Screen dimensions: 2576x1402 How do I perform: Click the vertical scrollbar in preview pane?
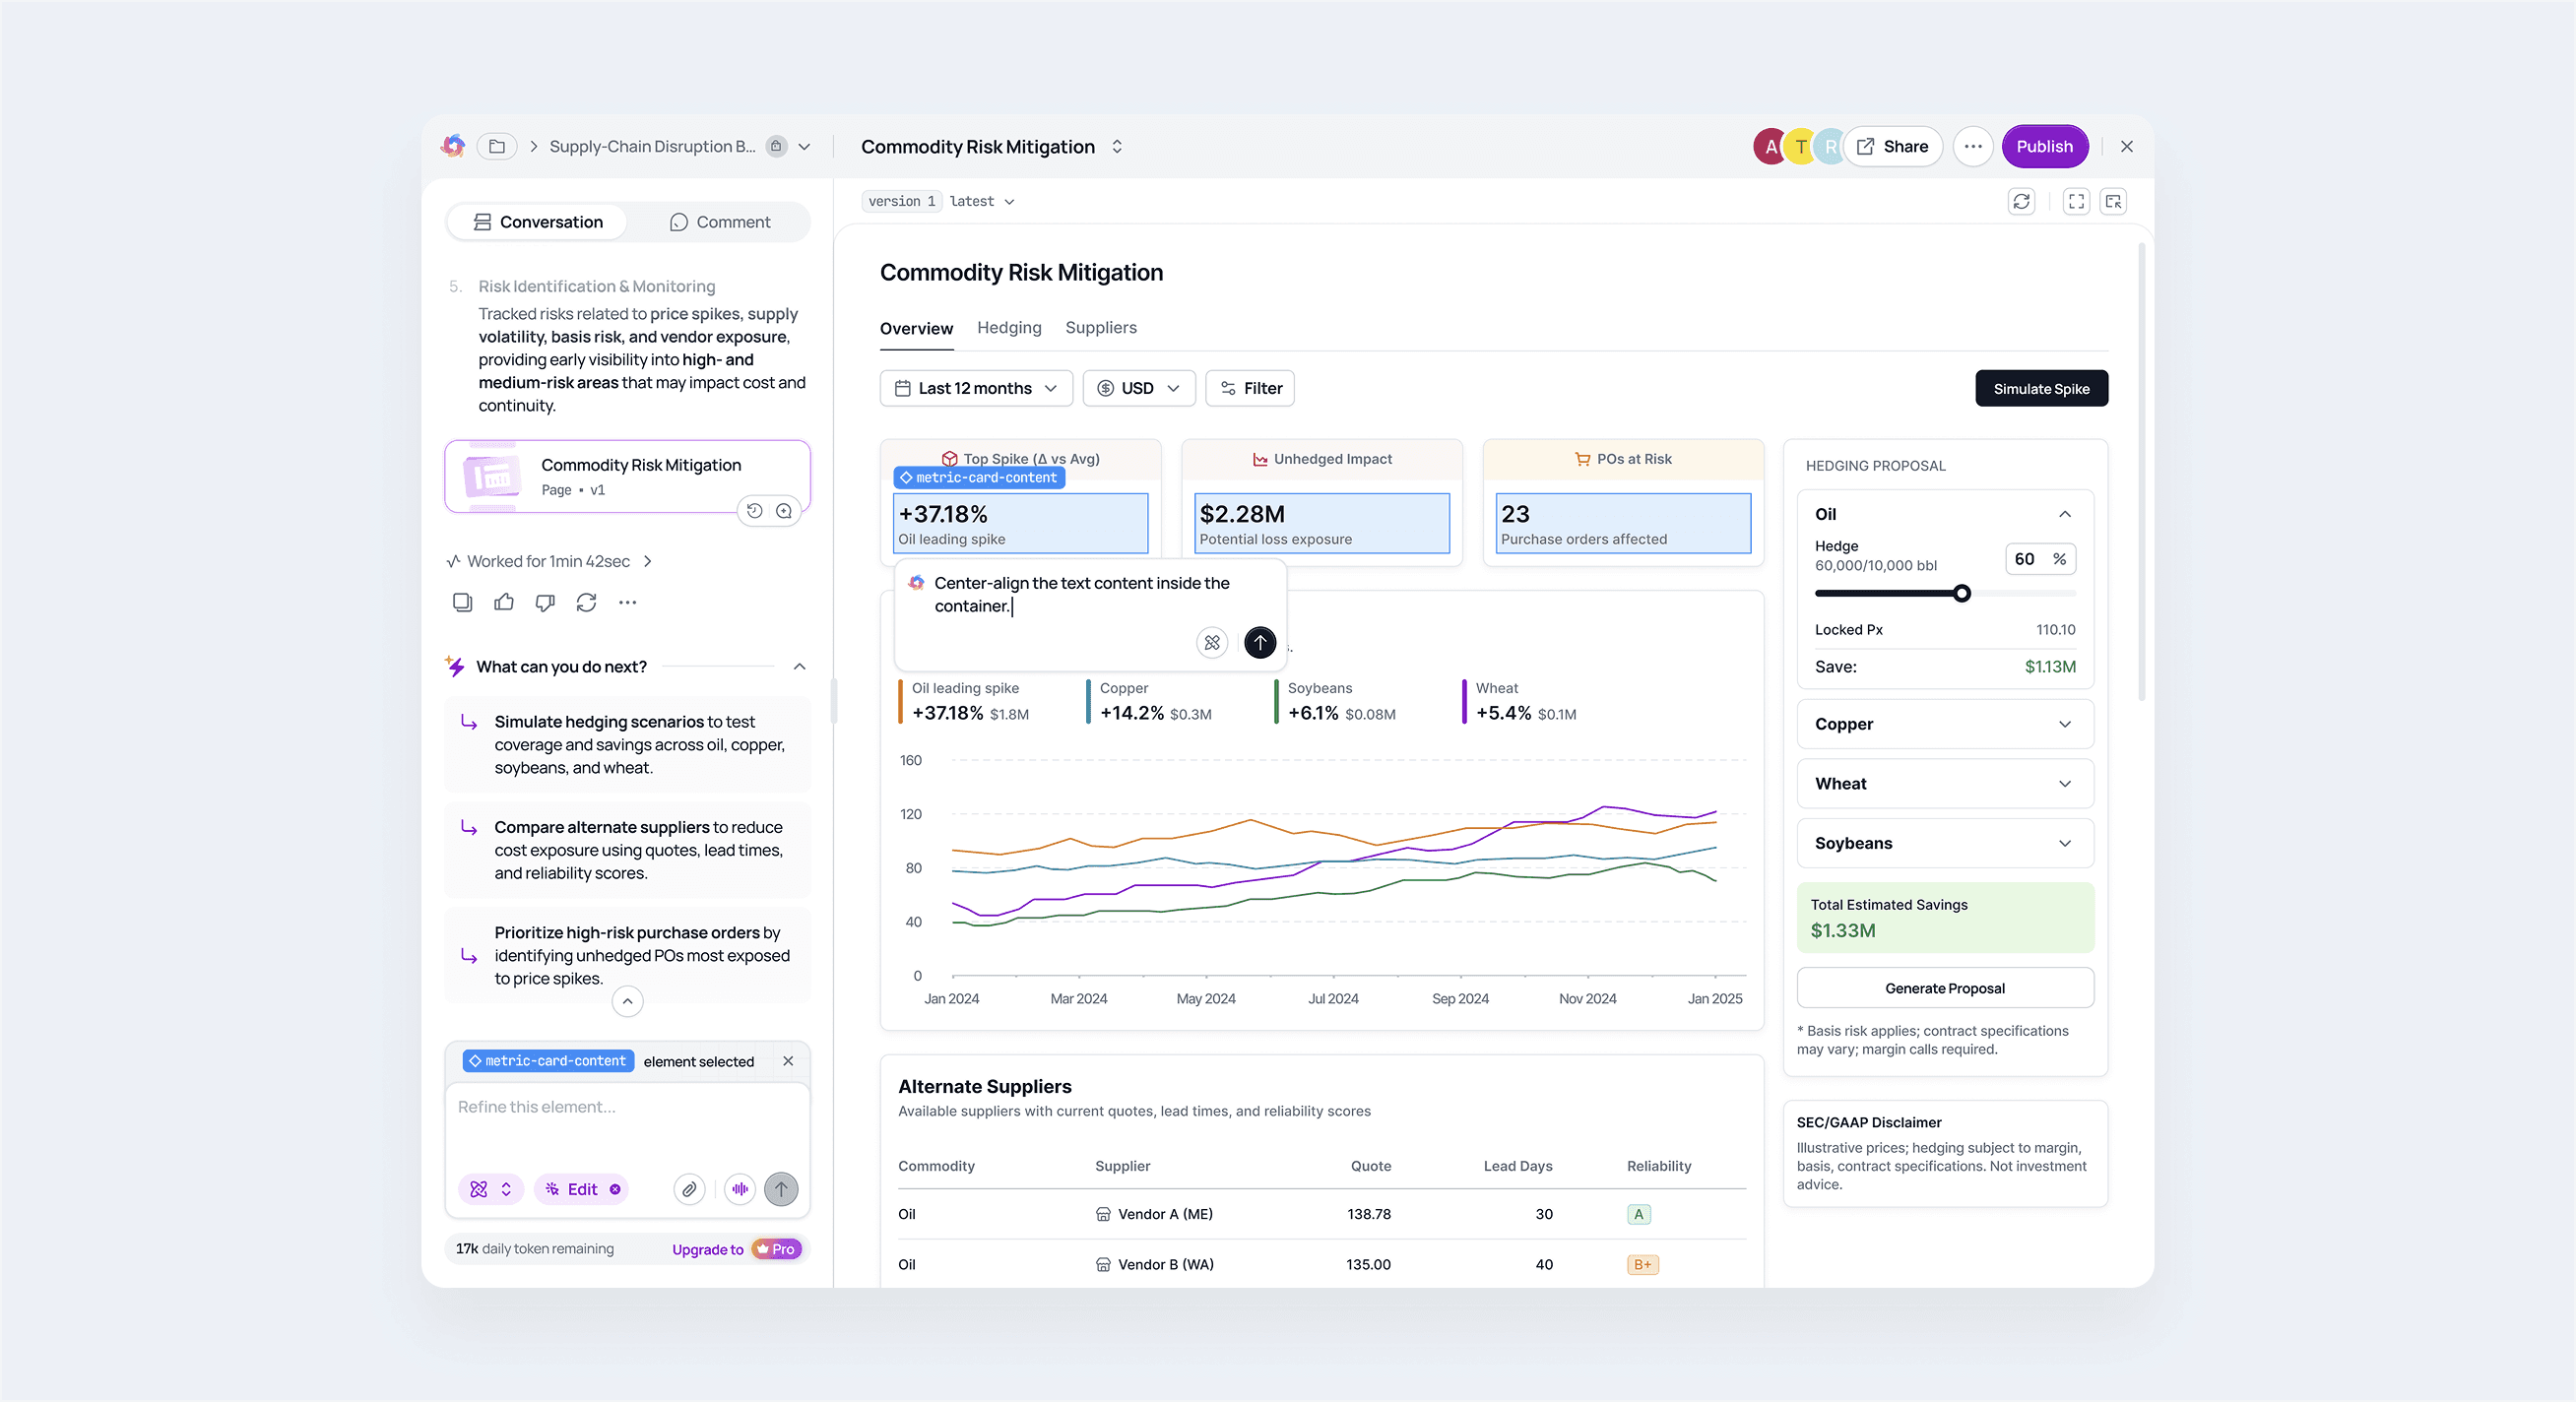pyautogui.click(x=2141, y=470)
